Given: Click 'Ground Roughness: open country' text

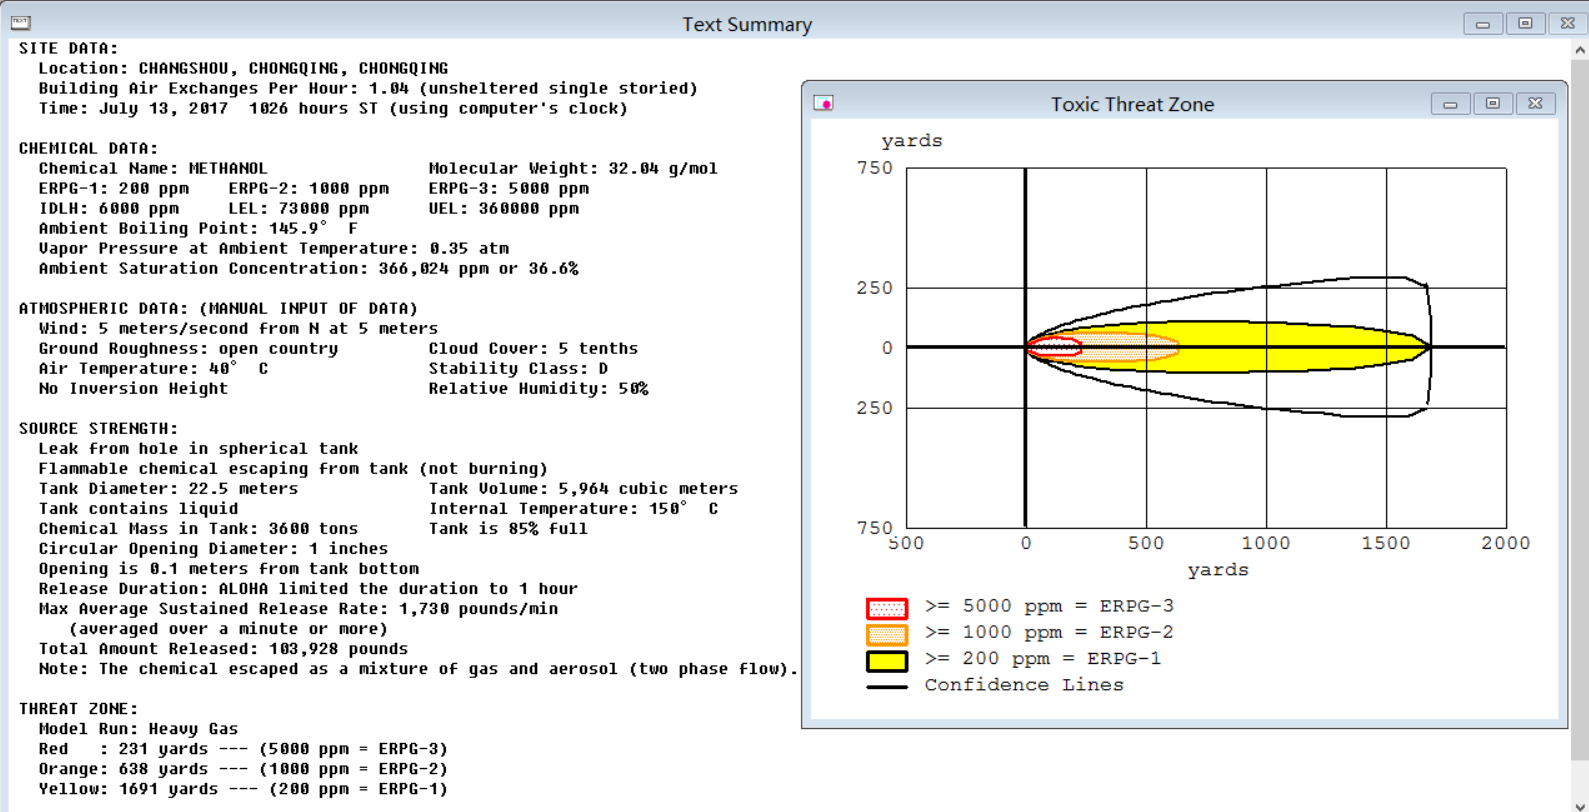Looking at the screenshot, I should point(188,348).
